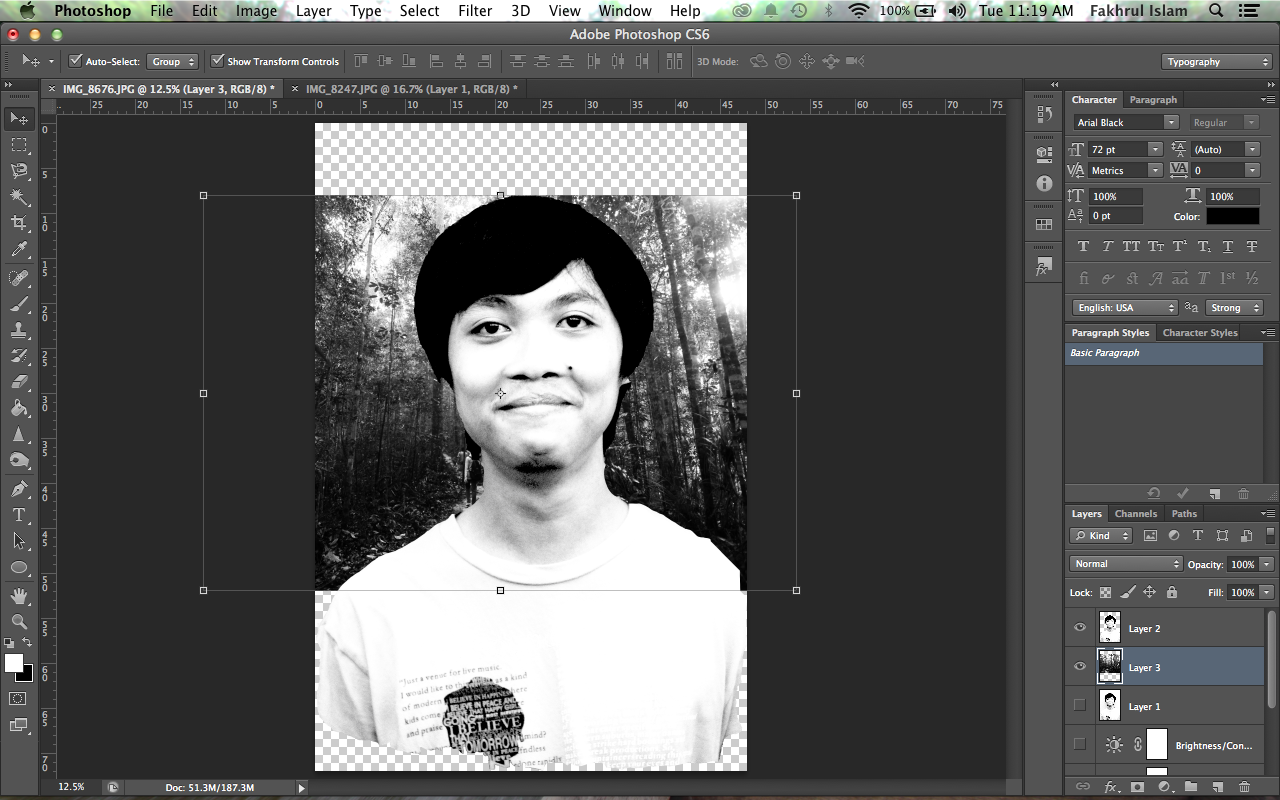Click Layer 1 thumbnail
The width and height of the screenshot is (1280, 800).
1110,706
